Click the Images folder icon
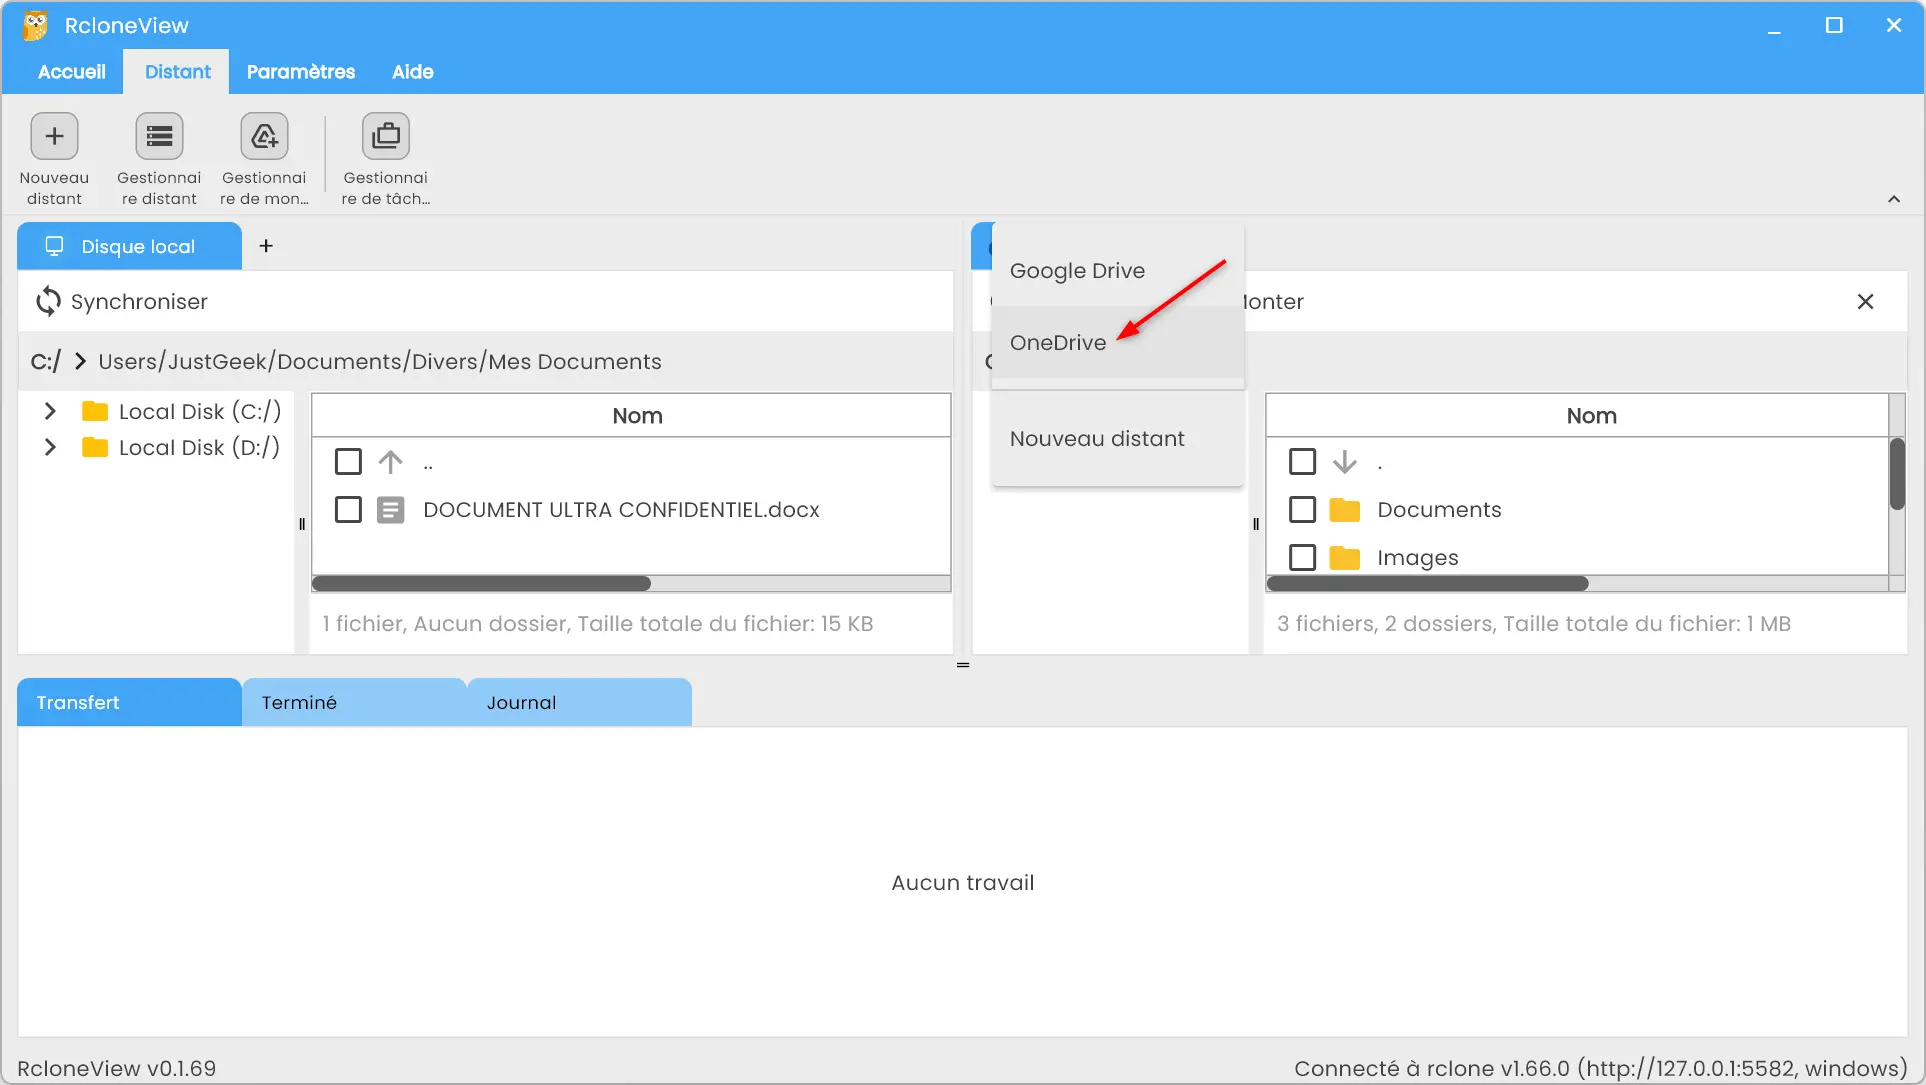The image size is (1926, 1085). pyautogui.click(x=1345, y=558)
